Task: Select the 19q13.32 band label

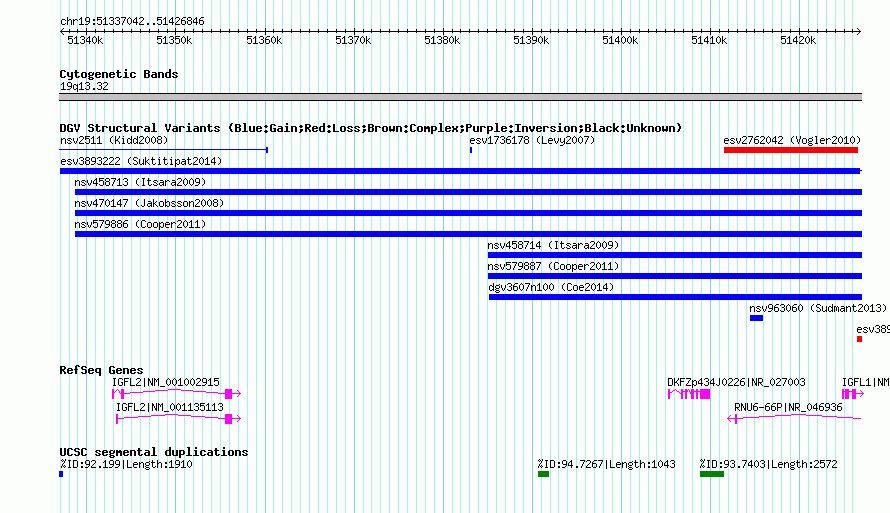Action: coord(84,86)
